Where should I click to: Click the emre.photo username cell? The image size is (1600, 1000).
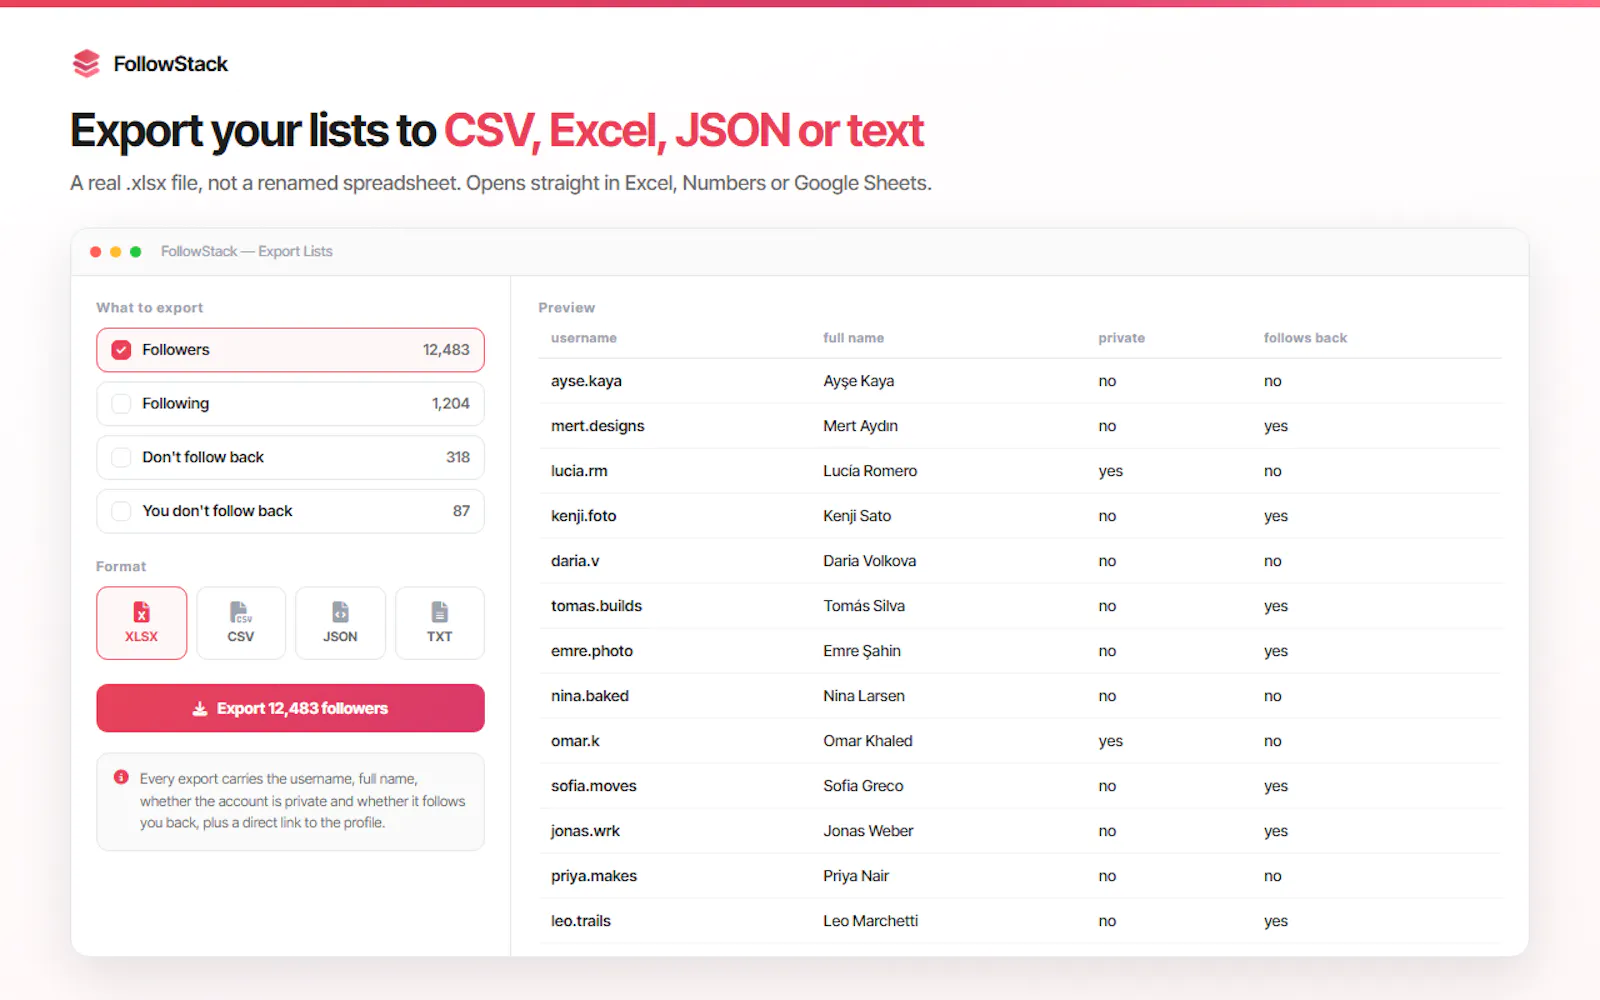tap(592, 651)
